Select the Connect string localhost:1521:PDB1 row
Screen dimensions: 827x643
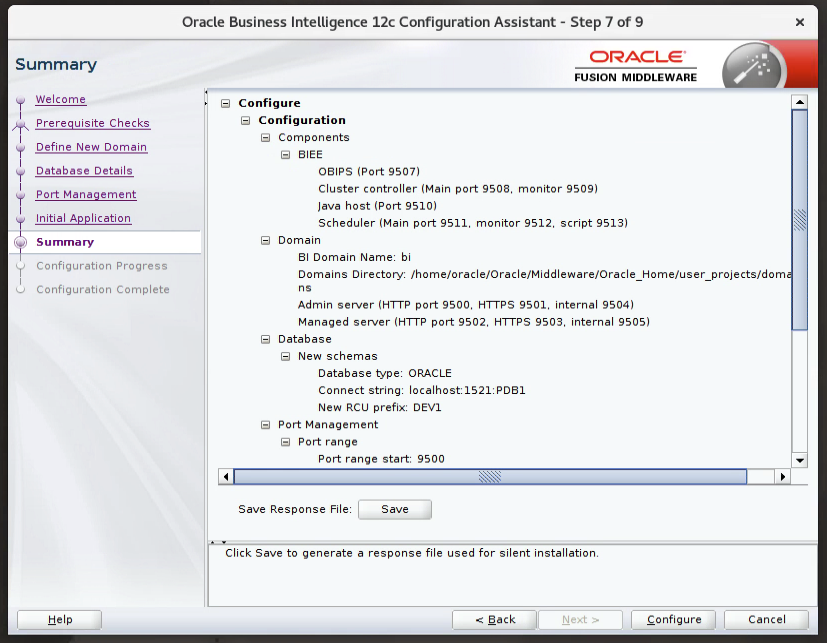(x=421, y=391)
